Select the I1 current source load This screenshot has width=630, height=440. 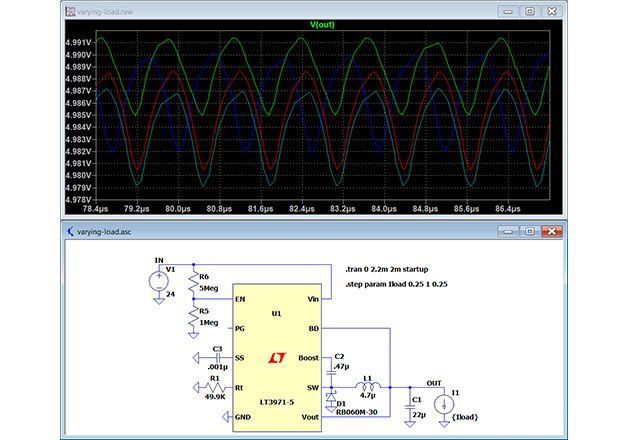tap(442, 400)
